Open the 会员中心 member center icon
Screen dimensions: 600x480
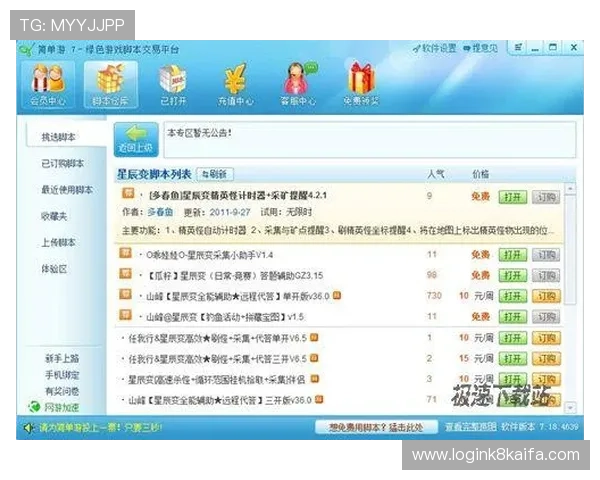pos(48,85)
